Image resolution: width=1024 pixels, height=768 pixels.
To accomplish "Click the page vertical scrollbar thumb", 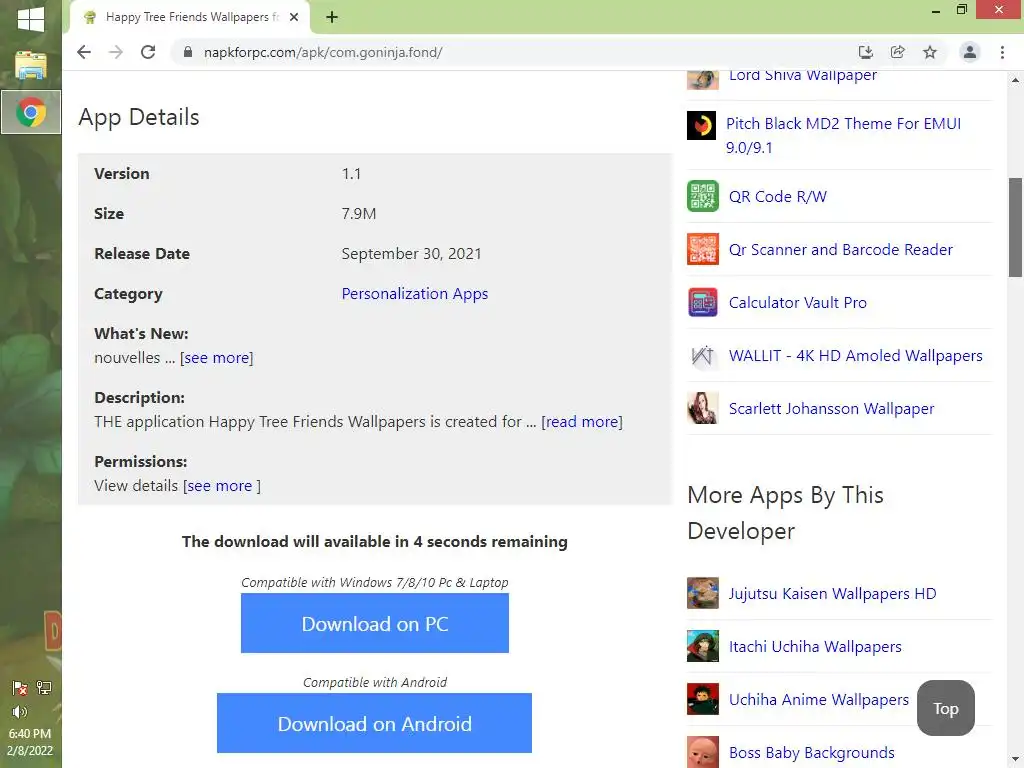I will (1015, 227).
